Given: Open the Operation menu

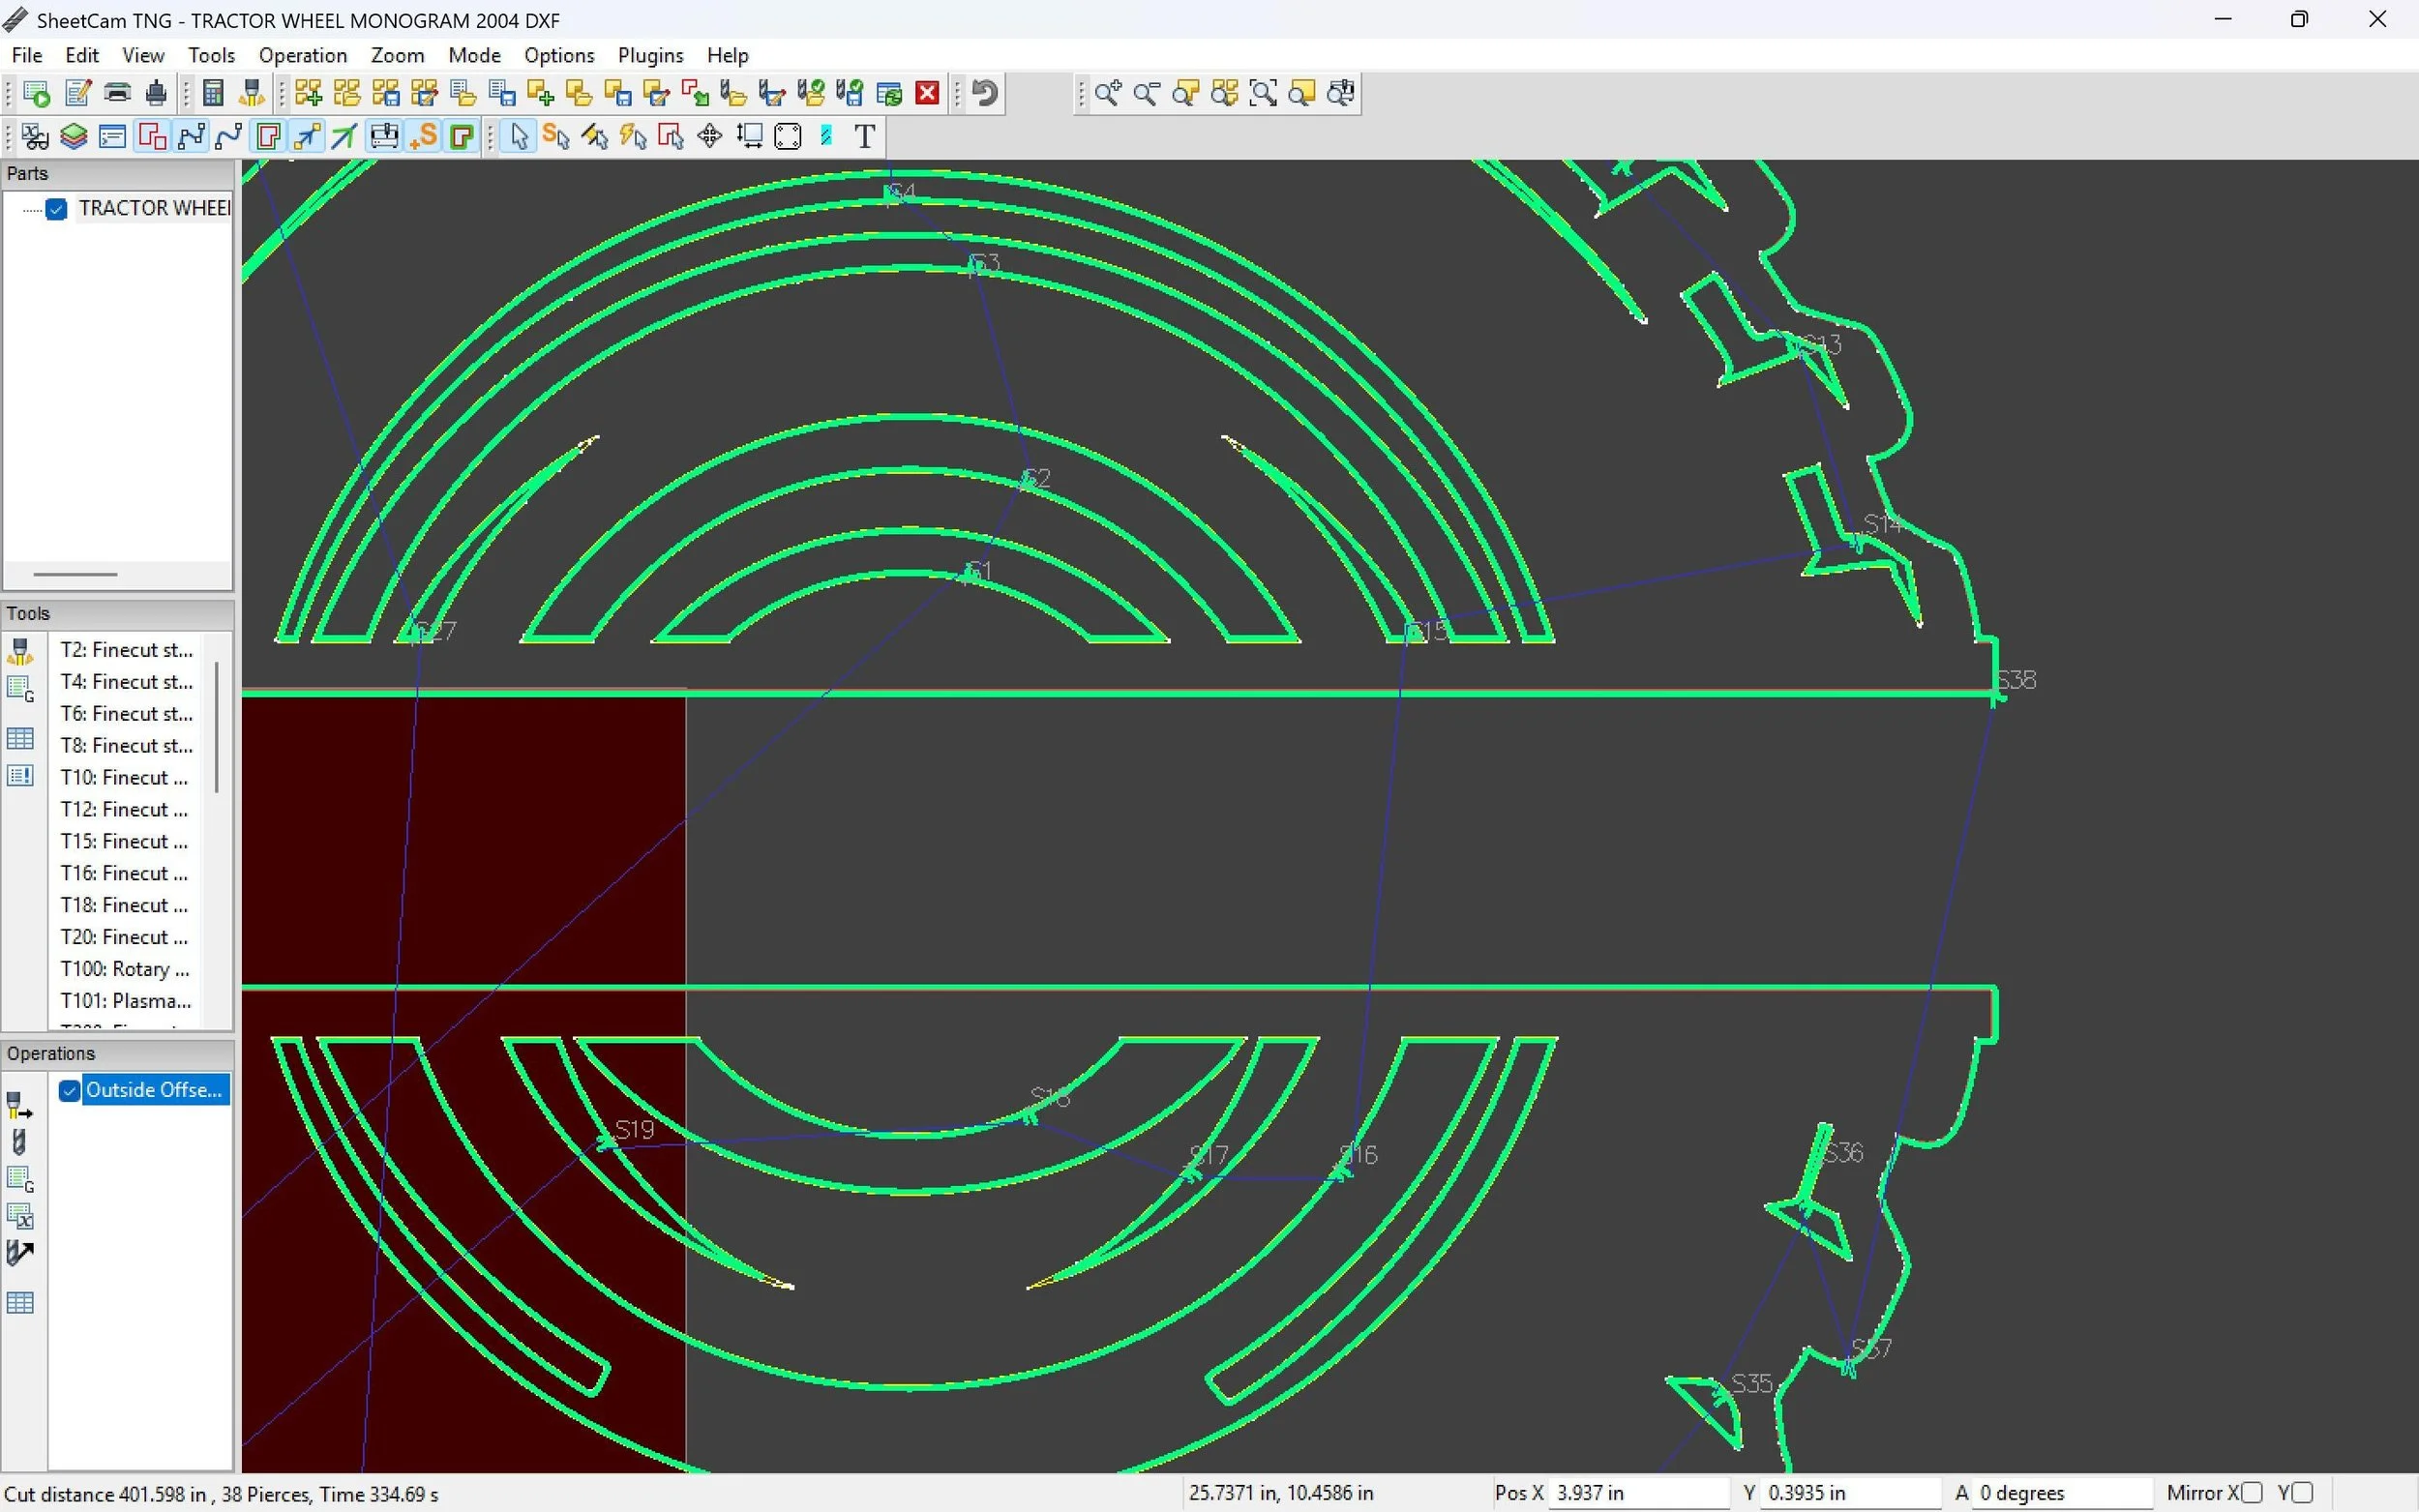Looking at the screenshot, I should click(x=302, y=55).
